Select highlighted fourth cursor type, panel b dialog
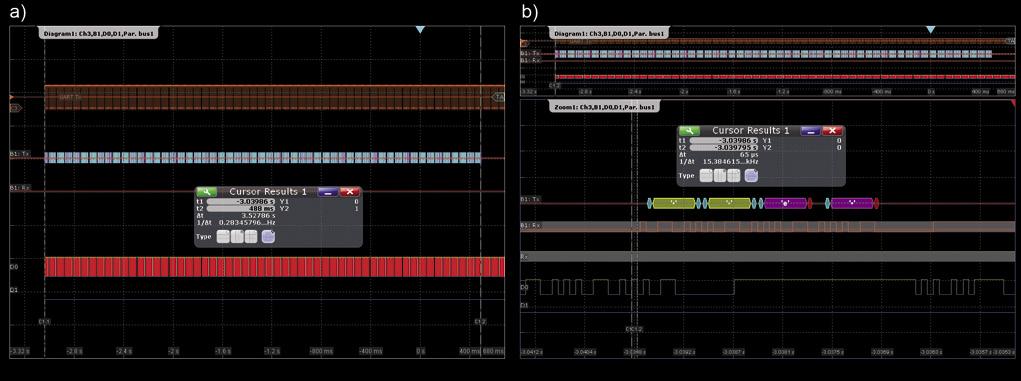 [751, 175]
